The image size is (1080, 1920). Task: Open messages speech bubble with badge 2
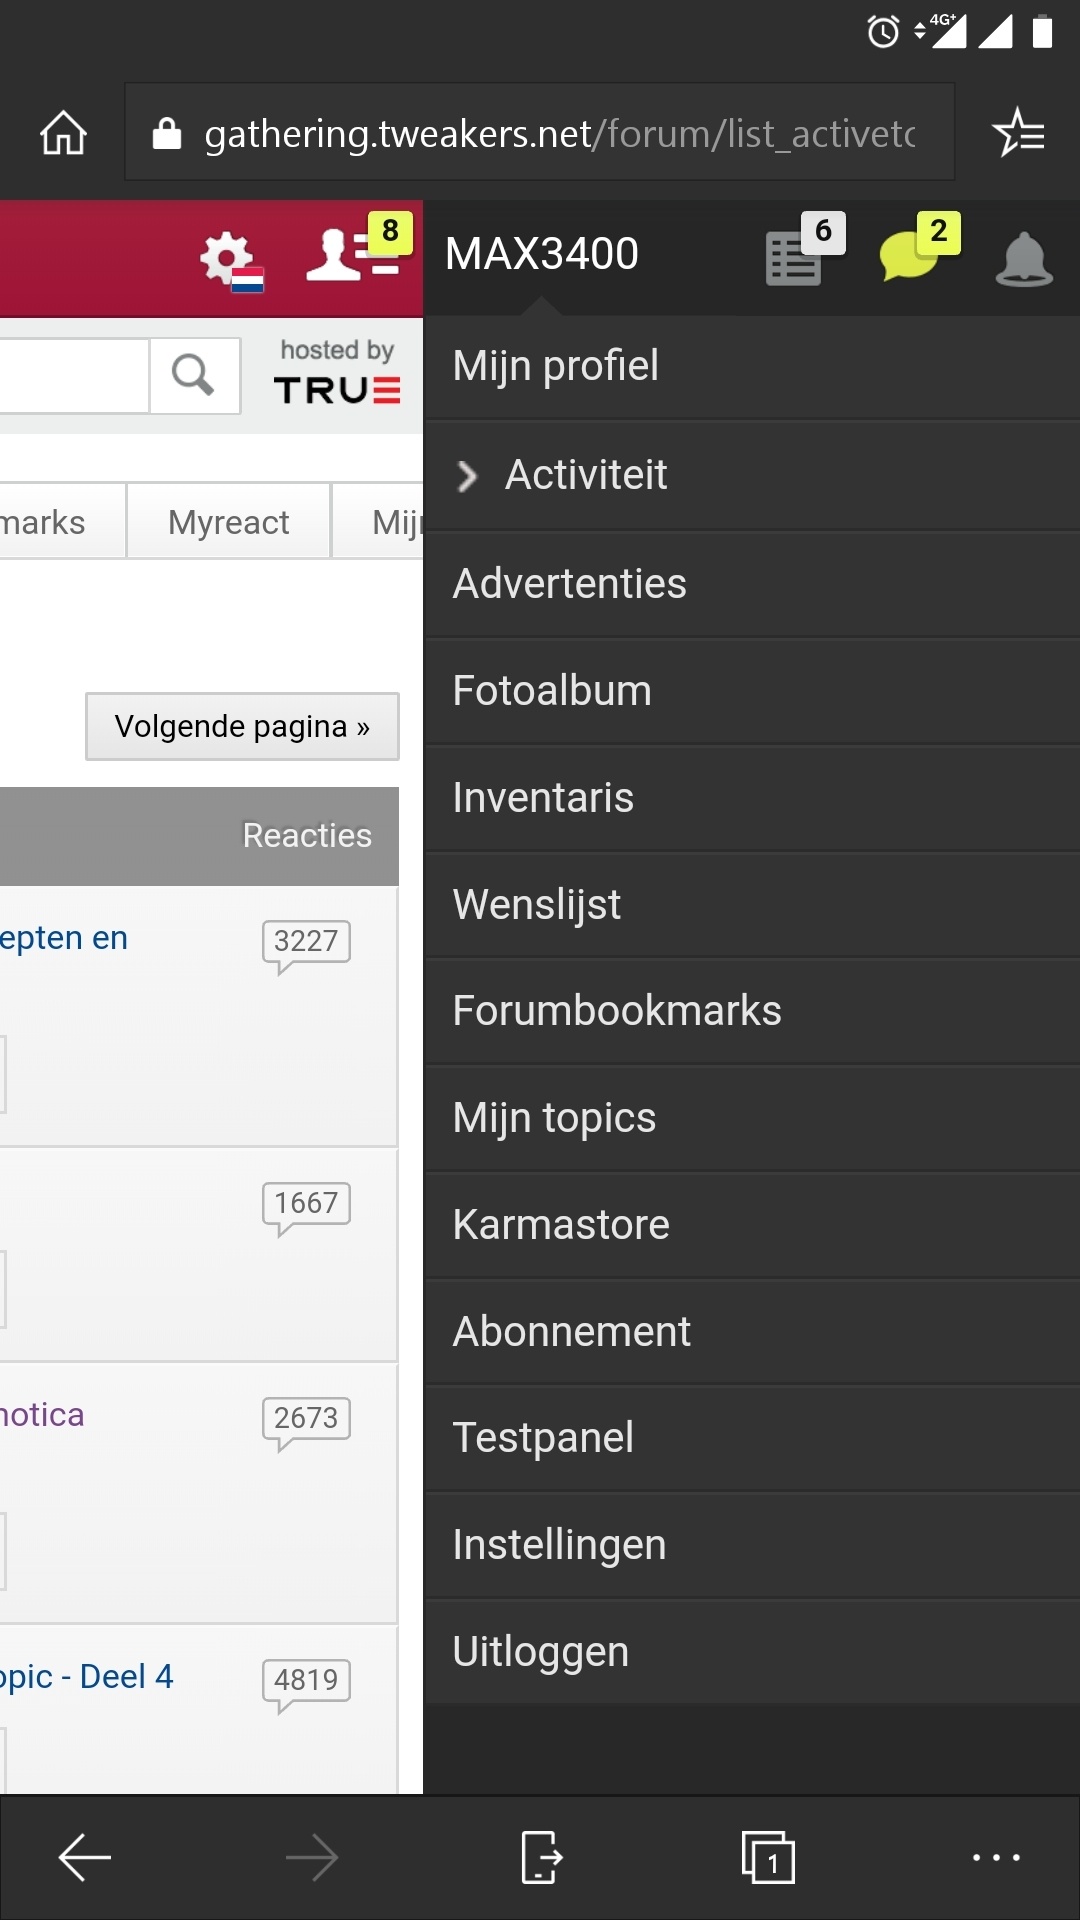click(x=919, y=250)
